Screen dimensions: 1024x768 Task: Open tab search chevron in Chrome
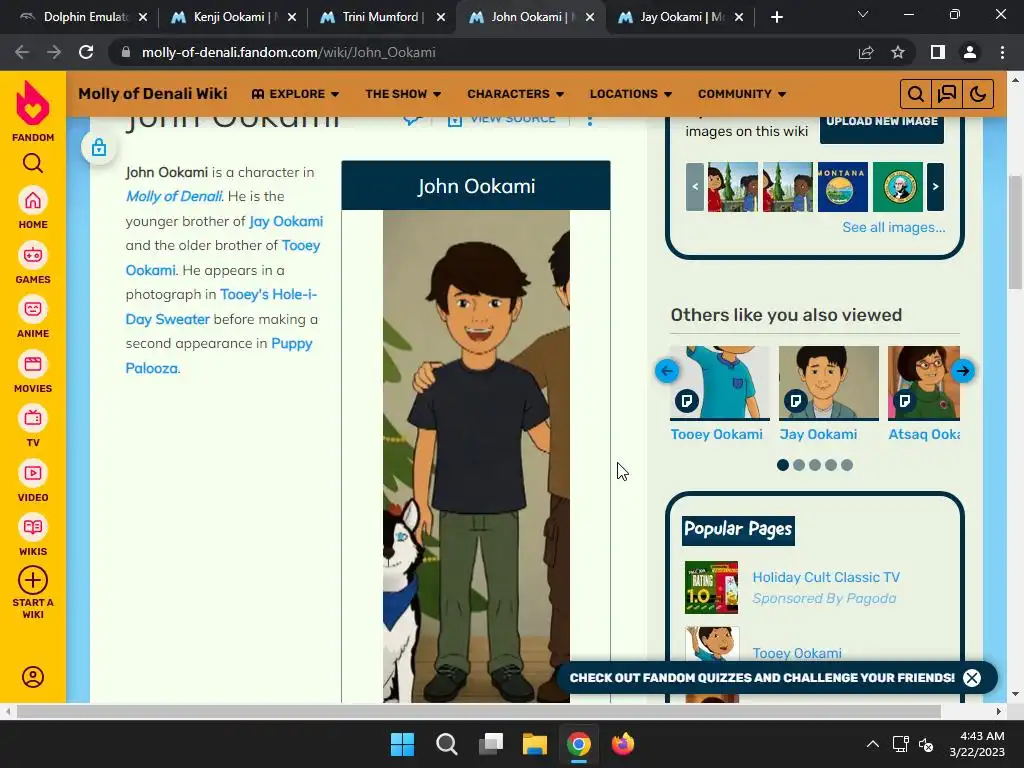(x=863, y=14)
